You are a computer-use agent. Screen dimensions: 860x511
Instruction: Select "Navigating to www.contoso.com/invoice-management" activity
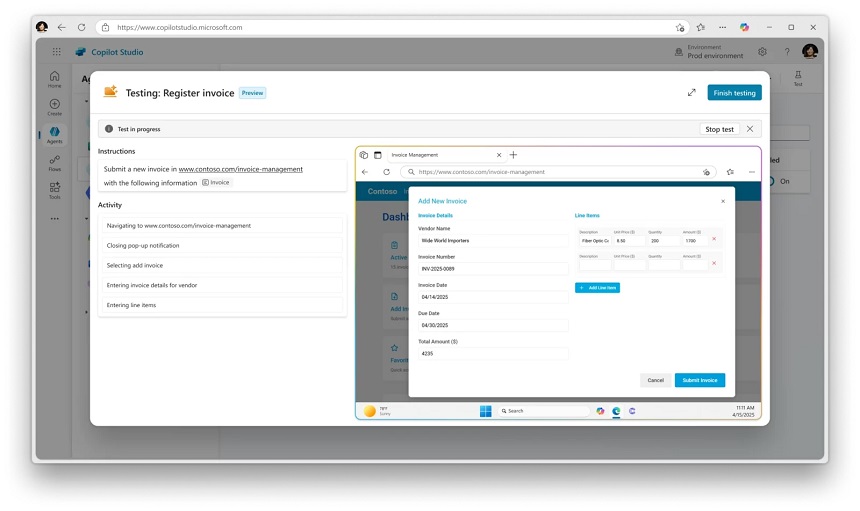pos(222,225)
